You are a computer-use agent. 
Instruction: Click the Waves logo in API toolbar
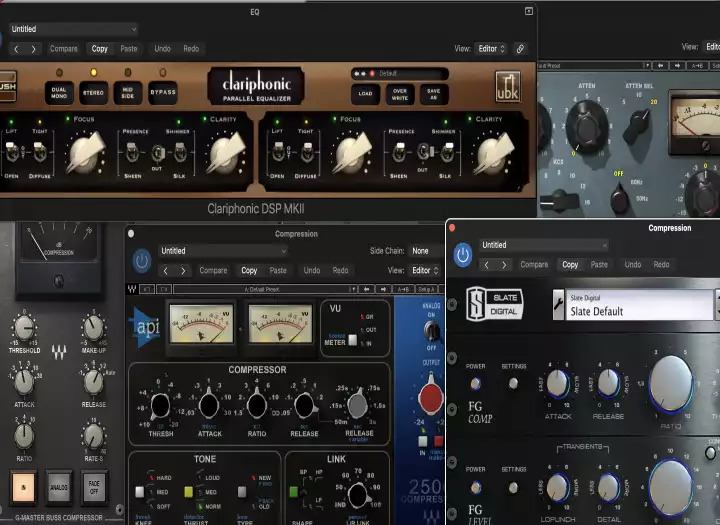[x=132, y=289]
